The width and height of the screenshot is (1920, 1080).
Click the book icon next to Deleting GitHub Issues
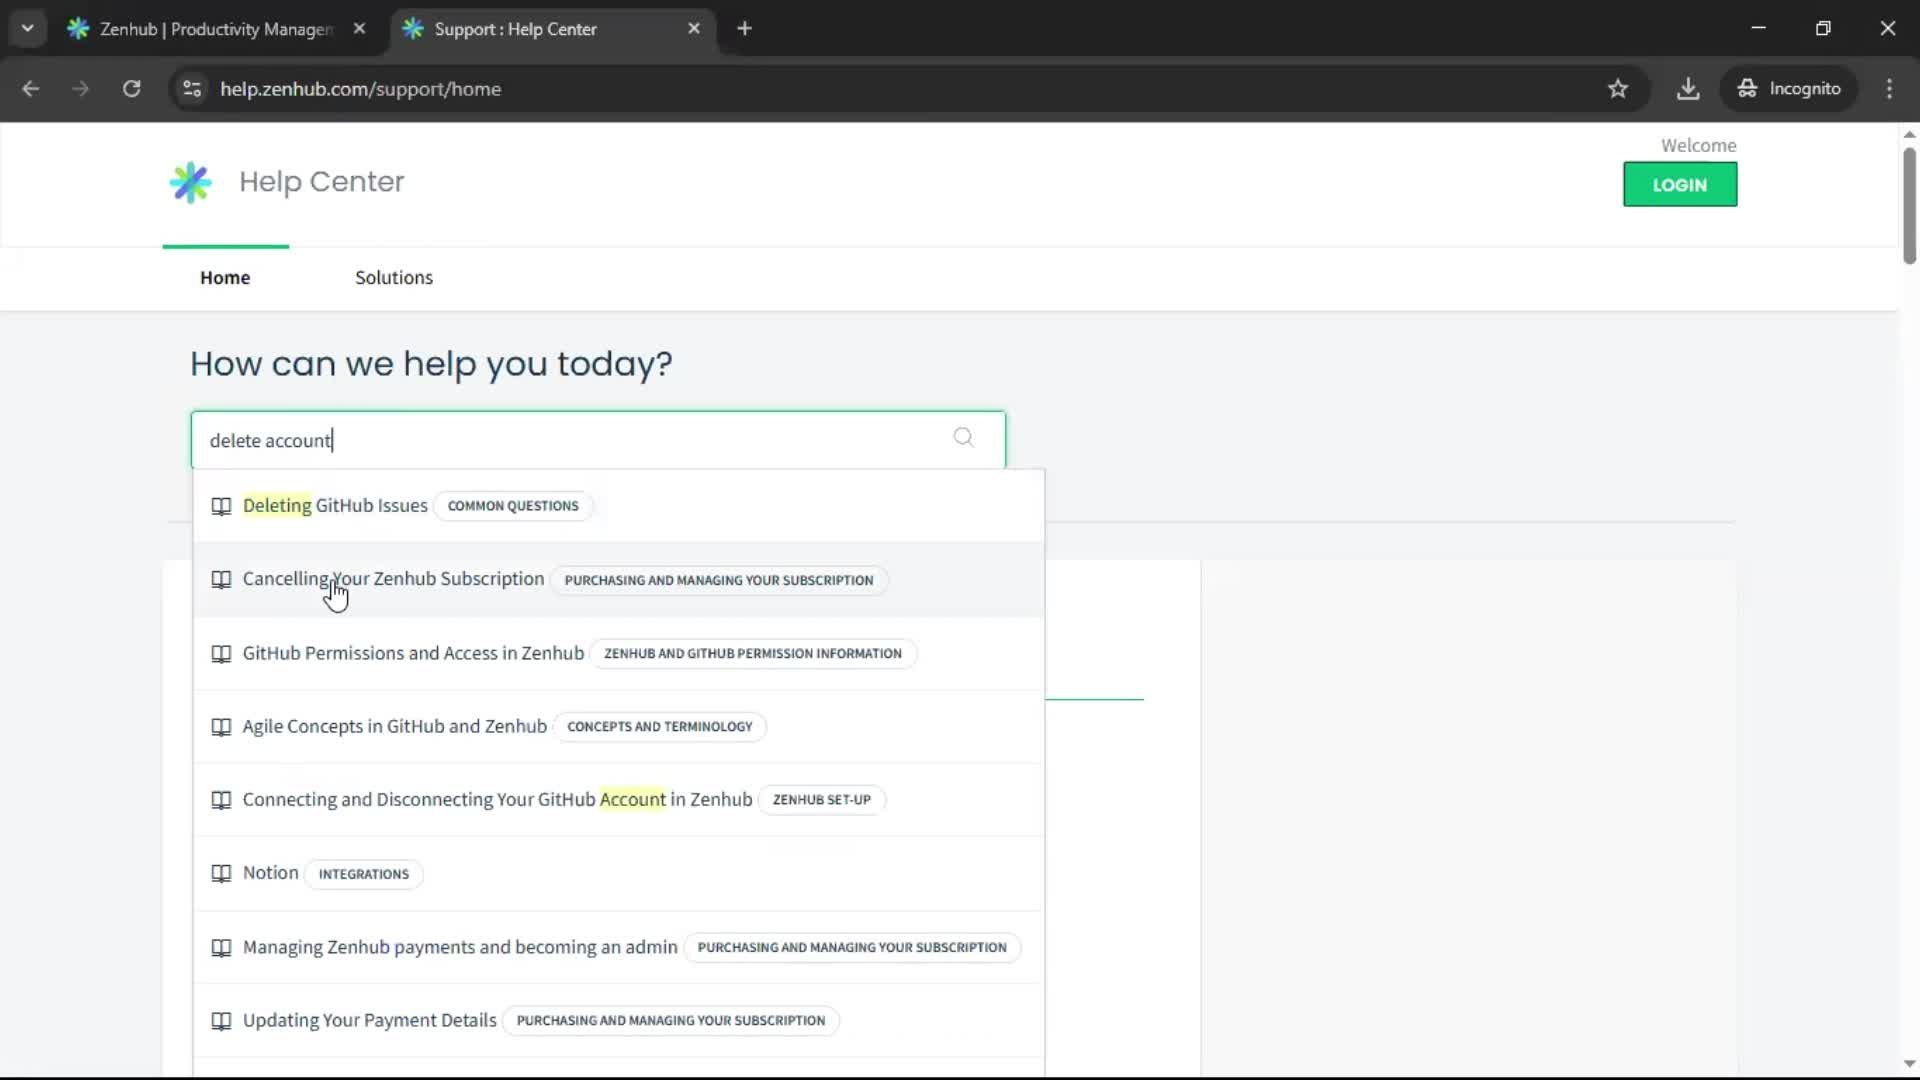tap(221, 506)
